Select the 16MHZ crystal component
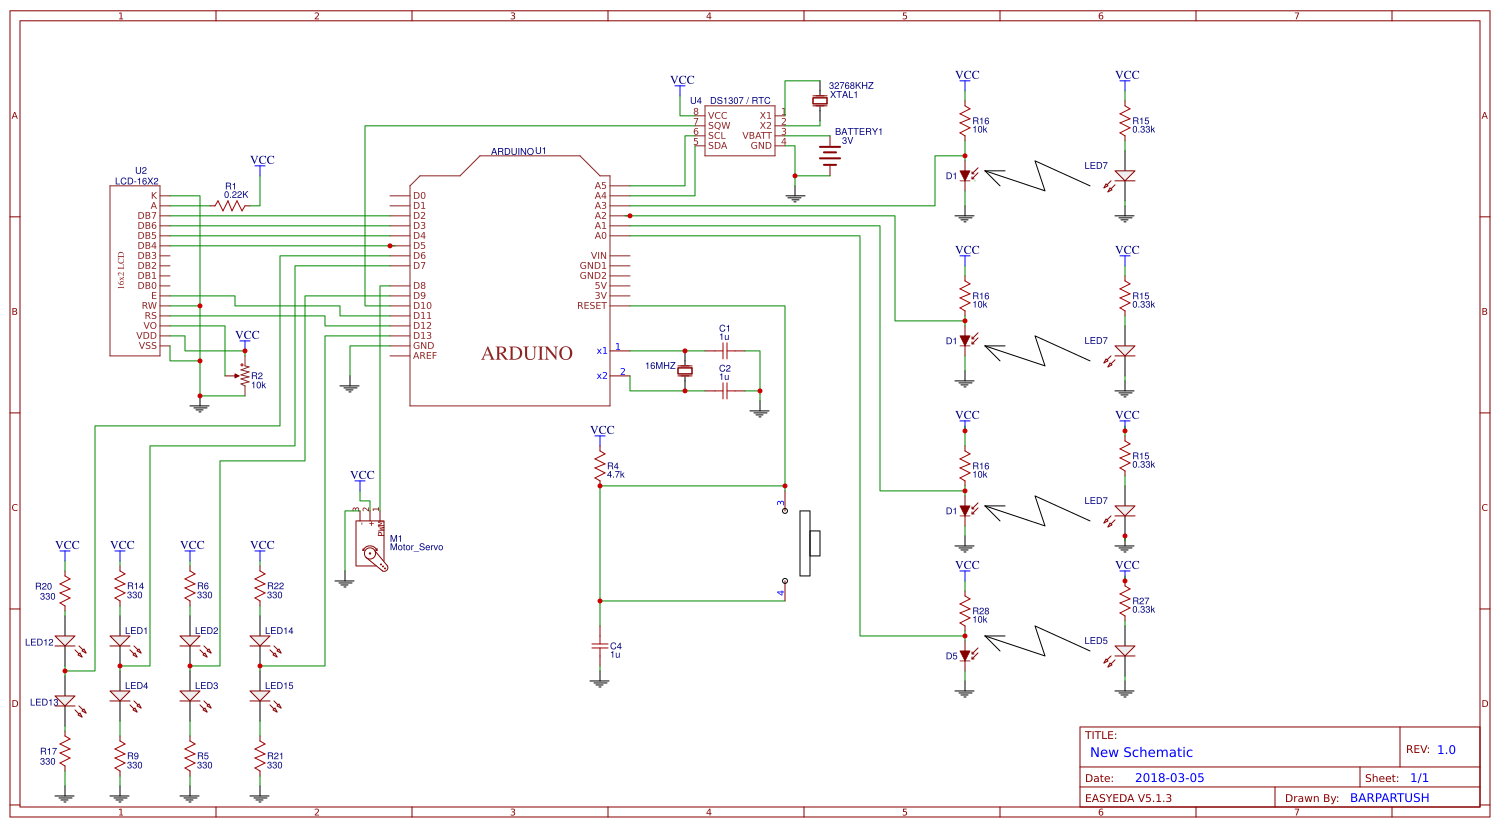 click(685, 371)
